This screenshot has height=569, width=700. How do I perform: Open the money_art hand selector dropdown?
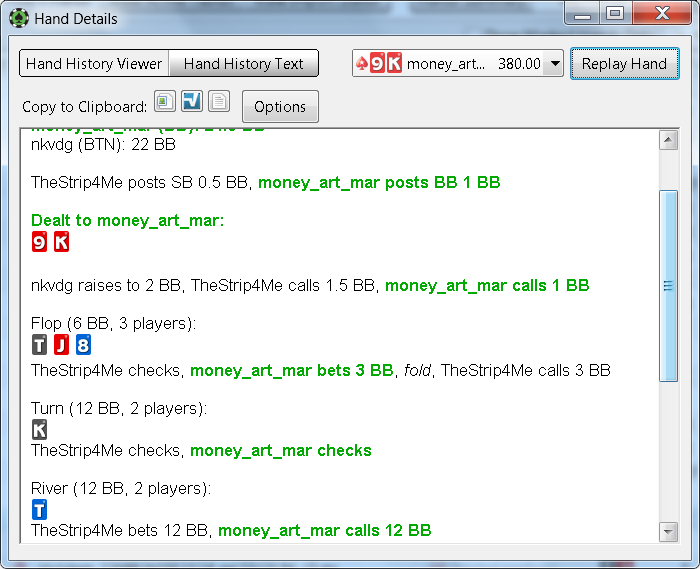(x=458, y=63)
